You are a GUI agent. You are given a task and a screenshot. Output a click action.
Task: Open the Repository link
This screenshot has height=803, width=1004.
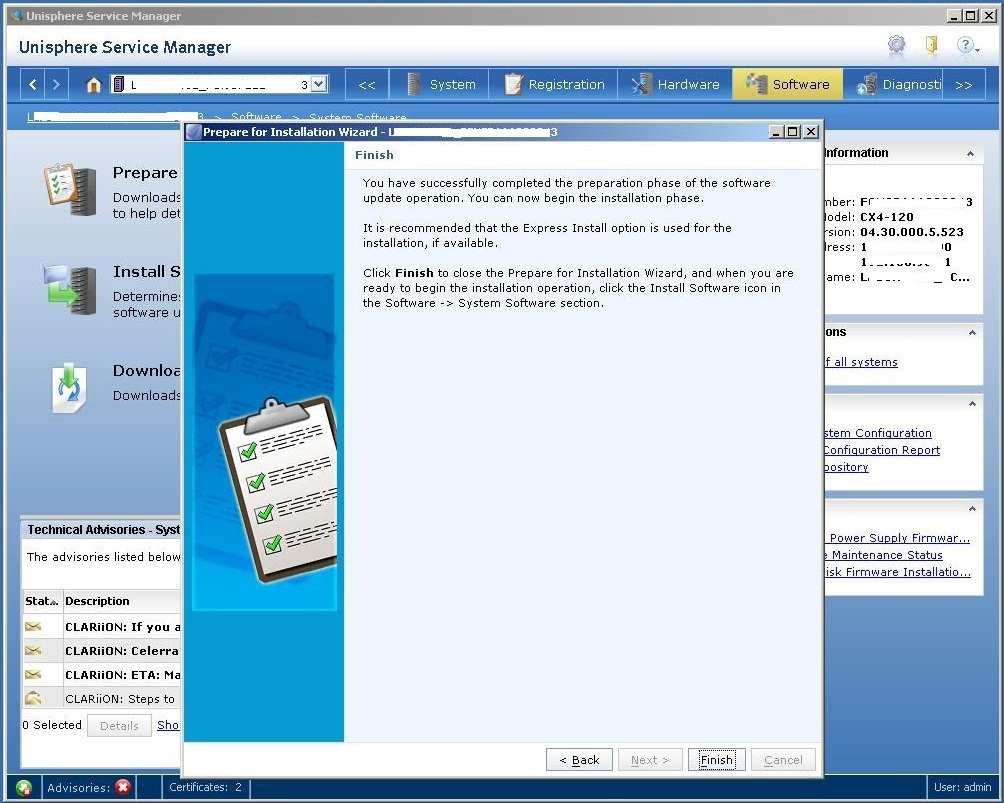(846, 467)
